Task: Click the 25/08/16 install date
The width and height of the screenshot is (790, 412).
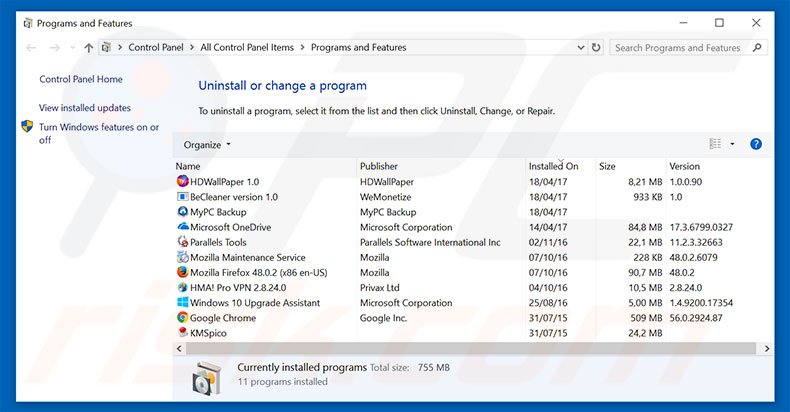Action: click(x=548, y=303)
